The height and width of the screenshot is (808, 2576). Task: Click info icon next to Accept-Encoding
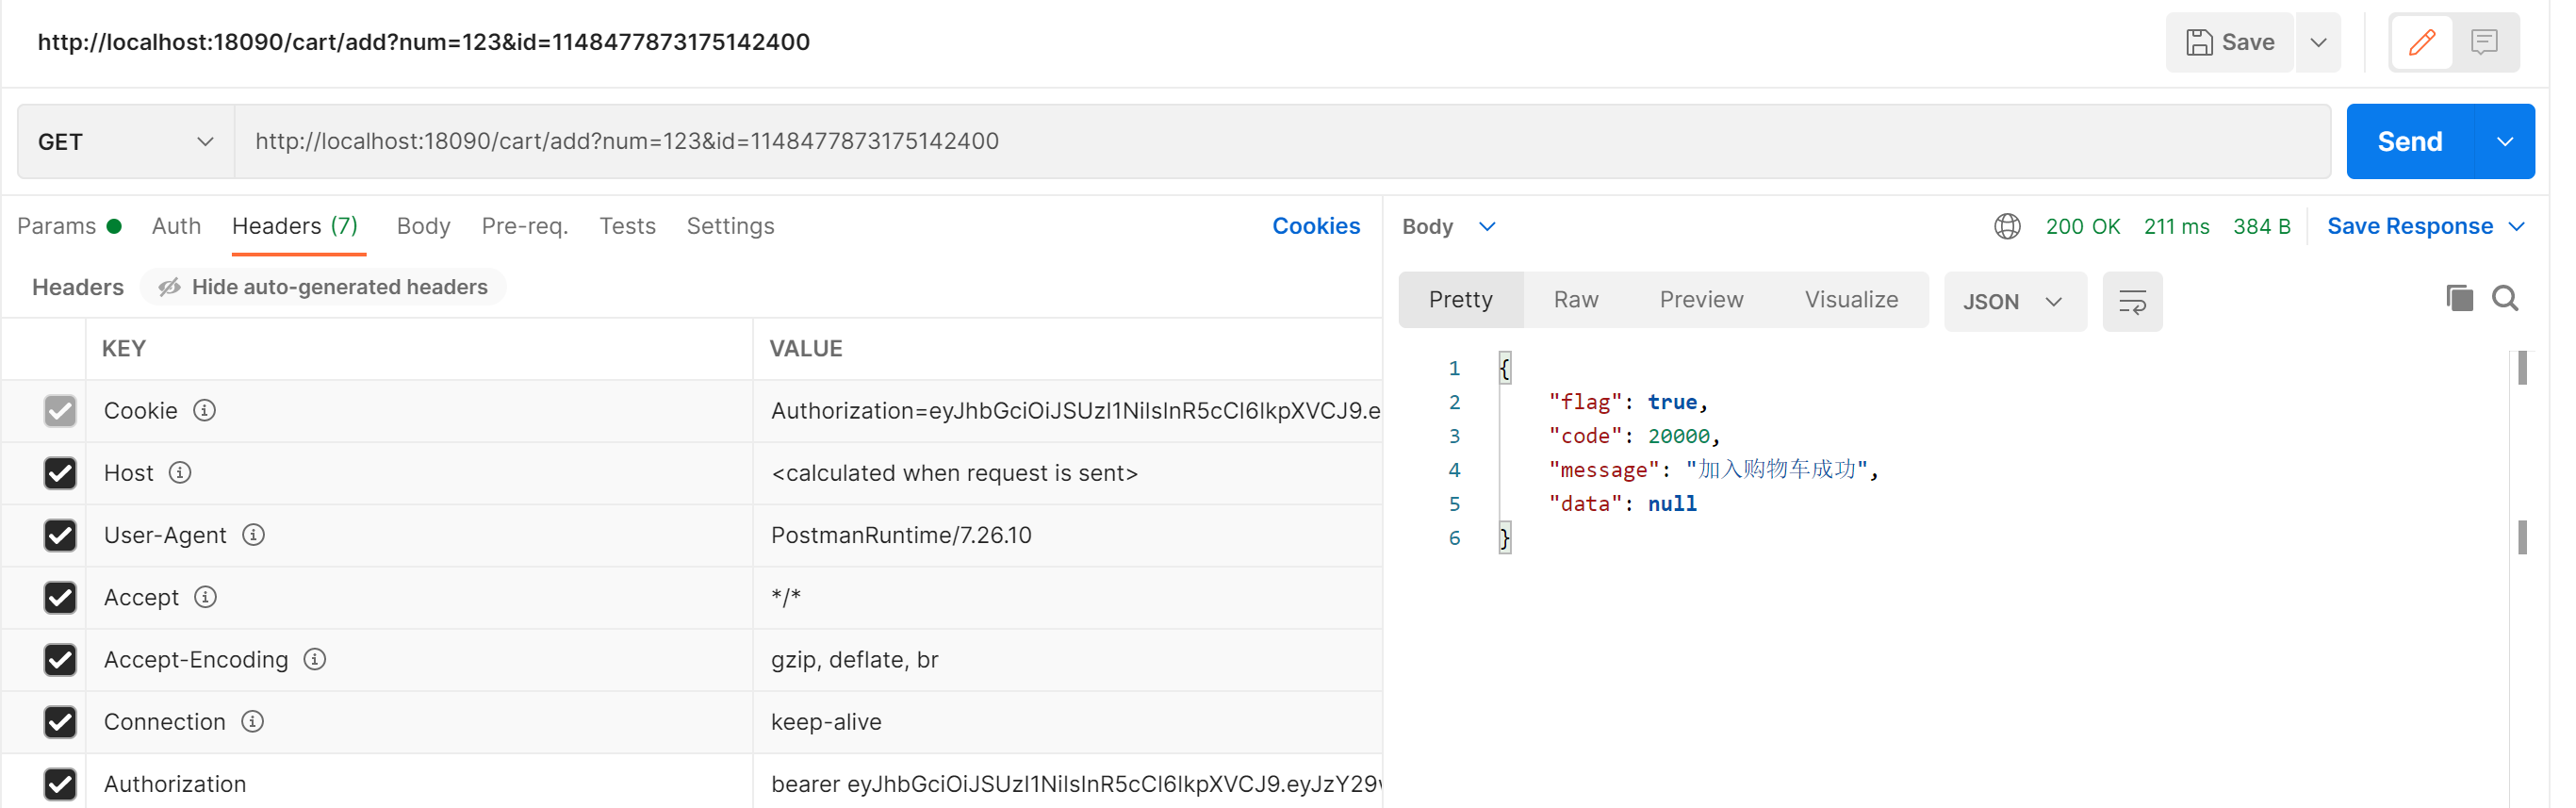point(315,659)
